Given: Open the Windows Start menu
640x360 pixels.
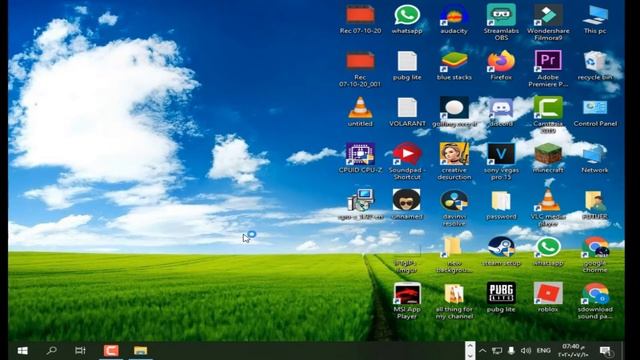Looking at the screenshot, I should click(x=23, y=351).
